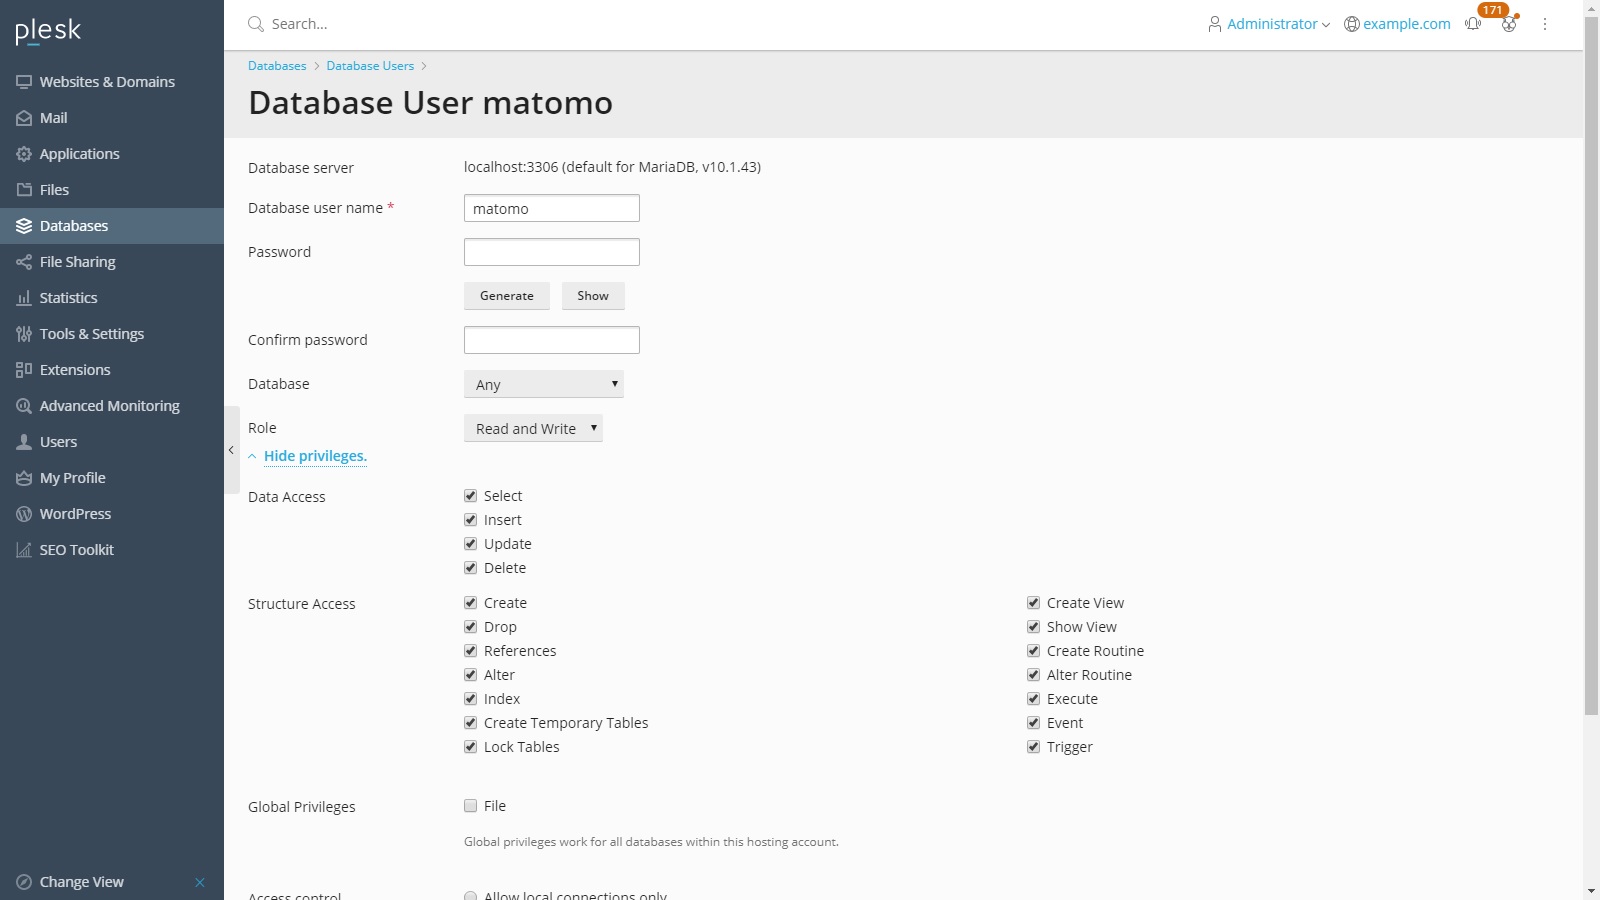1600x900 pixels.
Task: Click the Generate password button
Action: 506,296
